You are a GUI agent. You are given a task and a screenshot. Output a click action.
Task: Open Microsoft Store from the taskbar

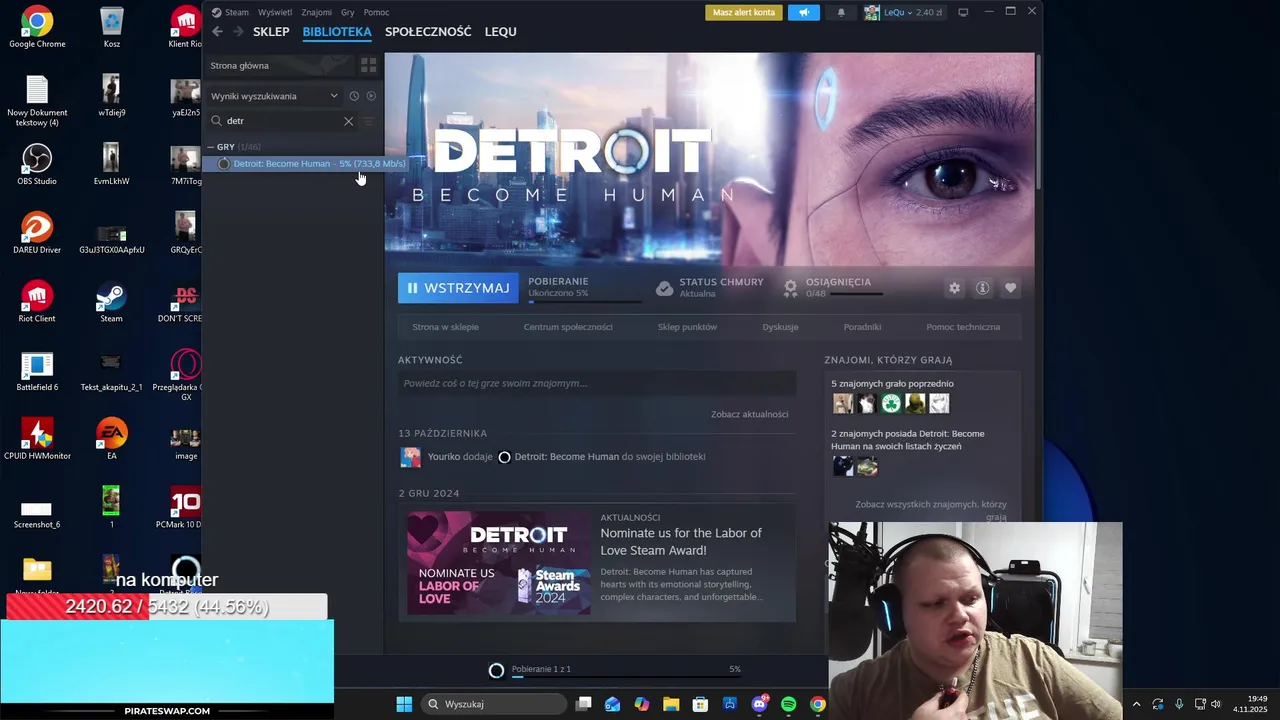pyautogui.click(x=700, y=704)
